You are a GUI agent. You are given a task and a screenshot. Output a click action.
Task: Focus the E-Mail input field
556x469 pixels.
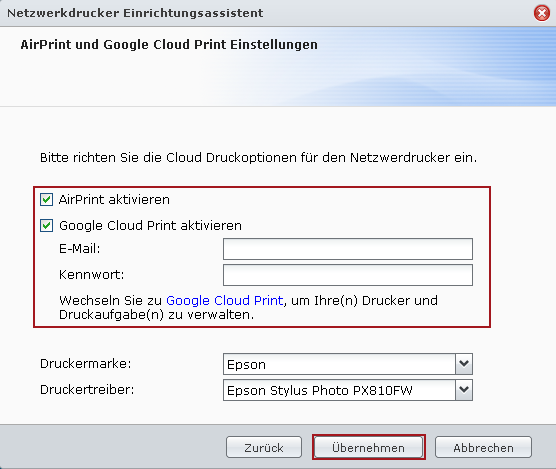click(x=348, y=249)
